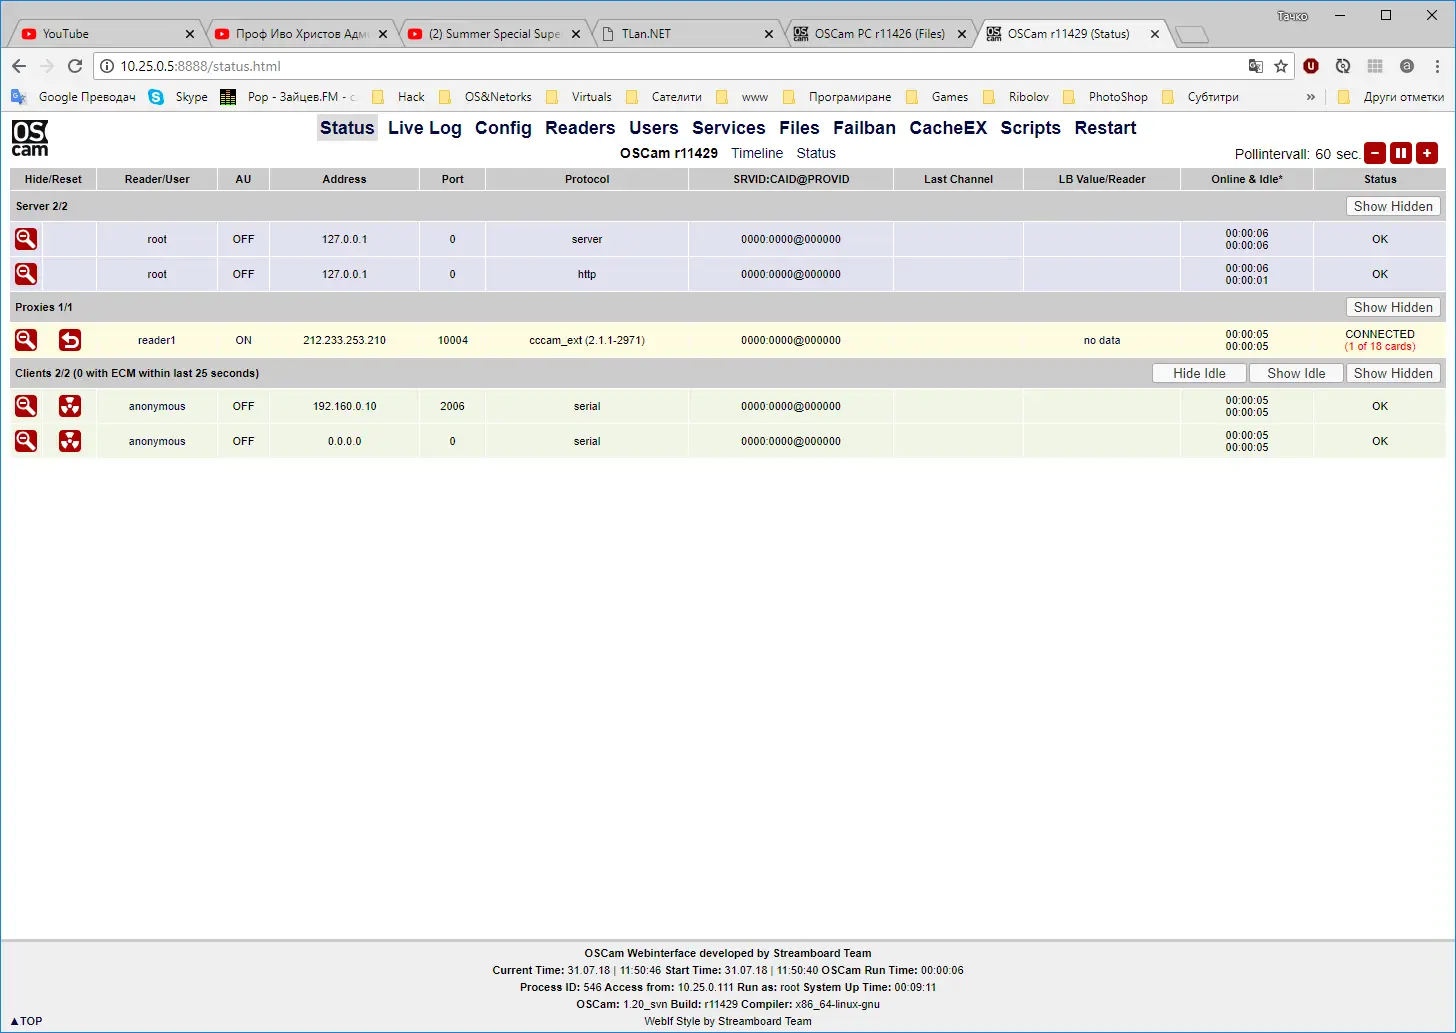Open Google Translate icon in address bar
This screenshot has height=1033, width=1456.
click(1256, 66)
